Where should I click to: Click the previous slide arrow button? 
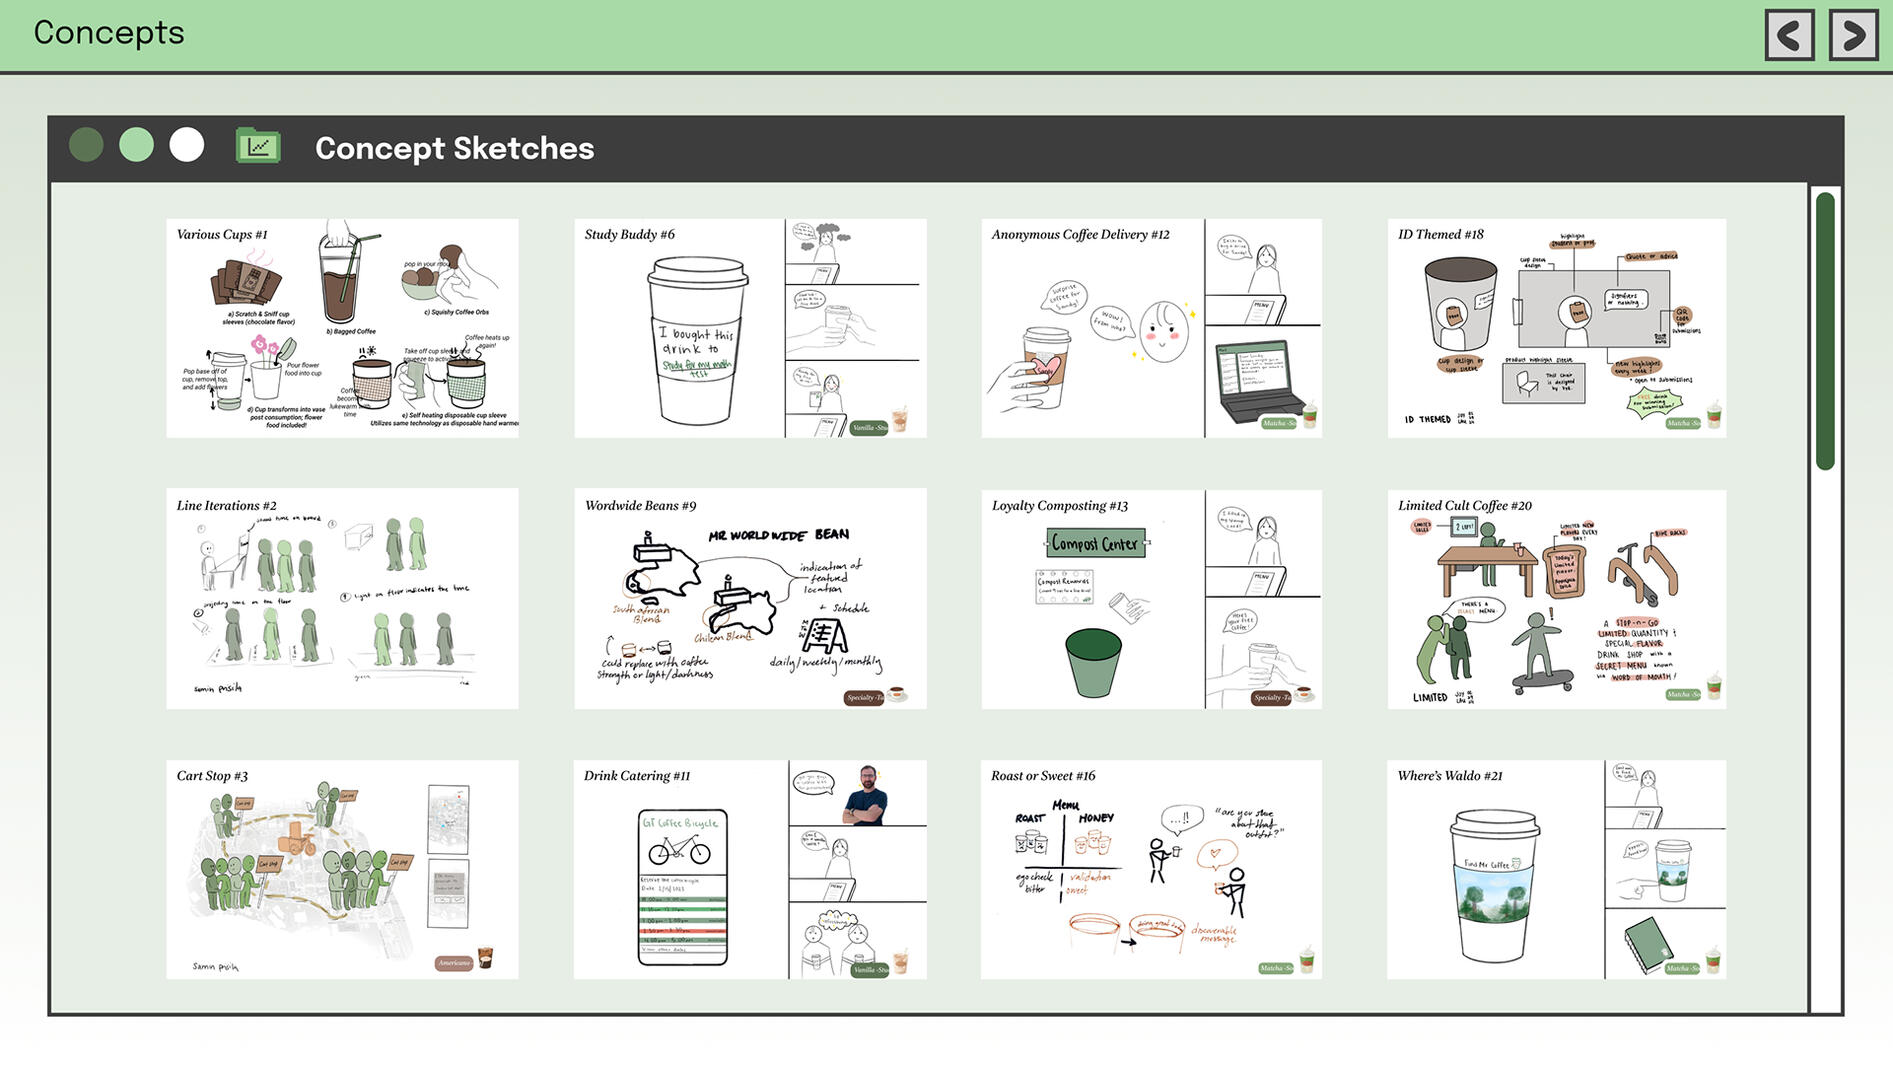point(1789,35)
